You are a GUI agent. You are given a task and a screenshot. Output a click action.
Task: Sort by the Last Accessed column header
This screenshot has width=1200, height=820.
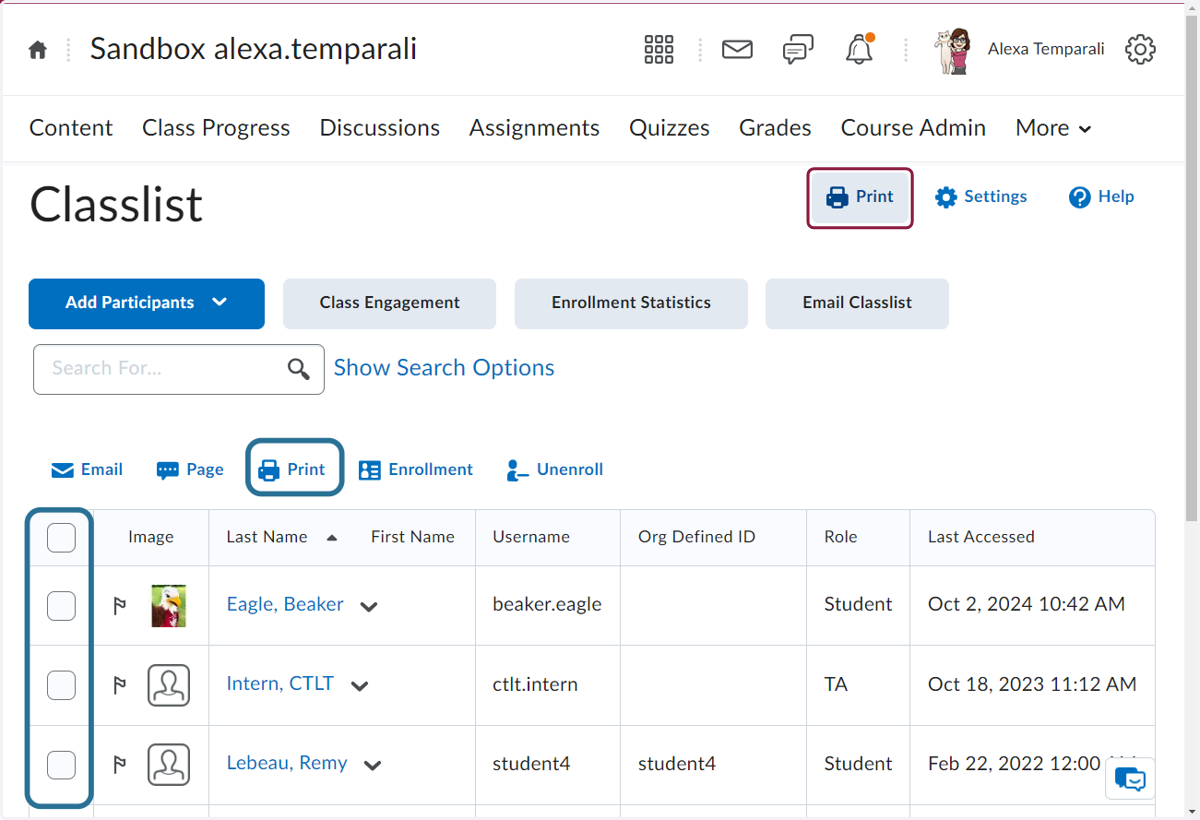pyautogui.click(x=981, y=537)
